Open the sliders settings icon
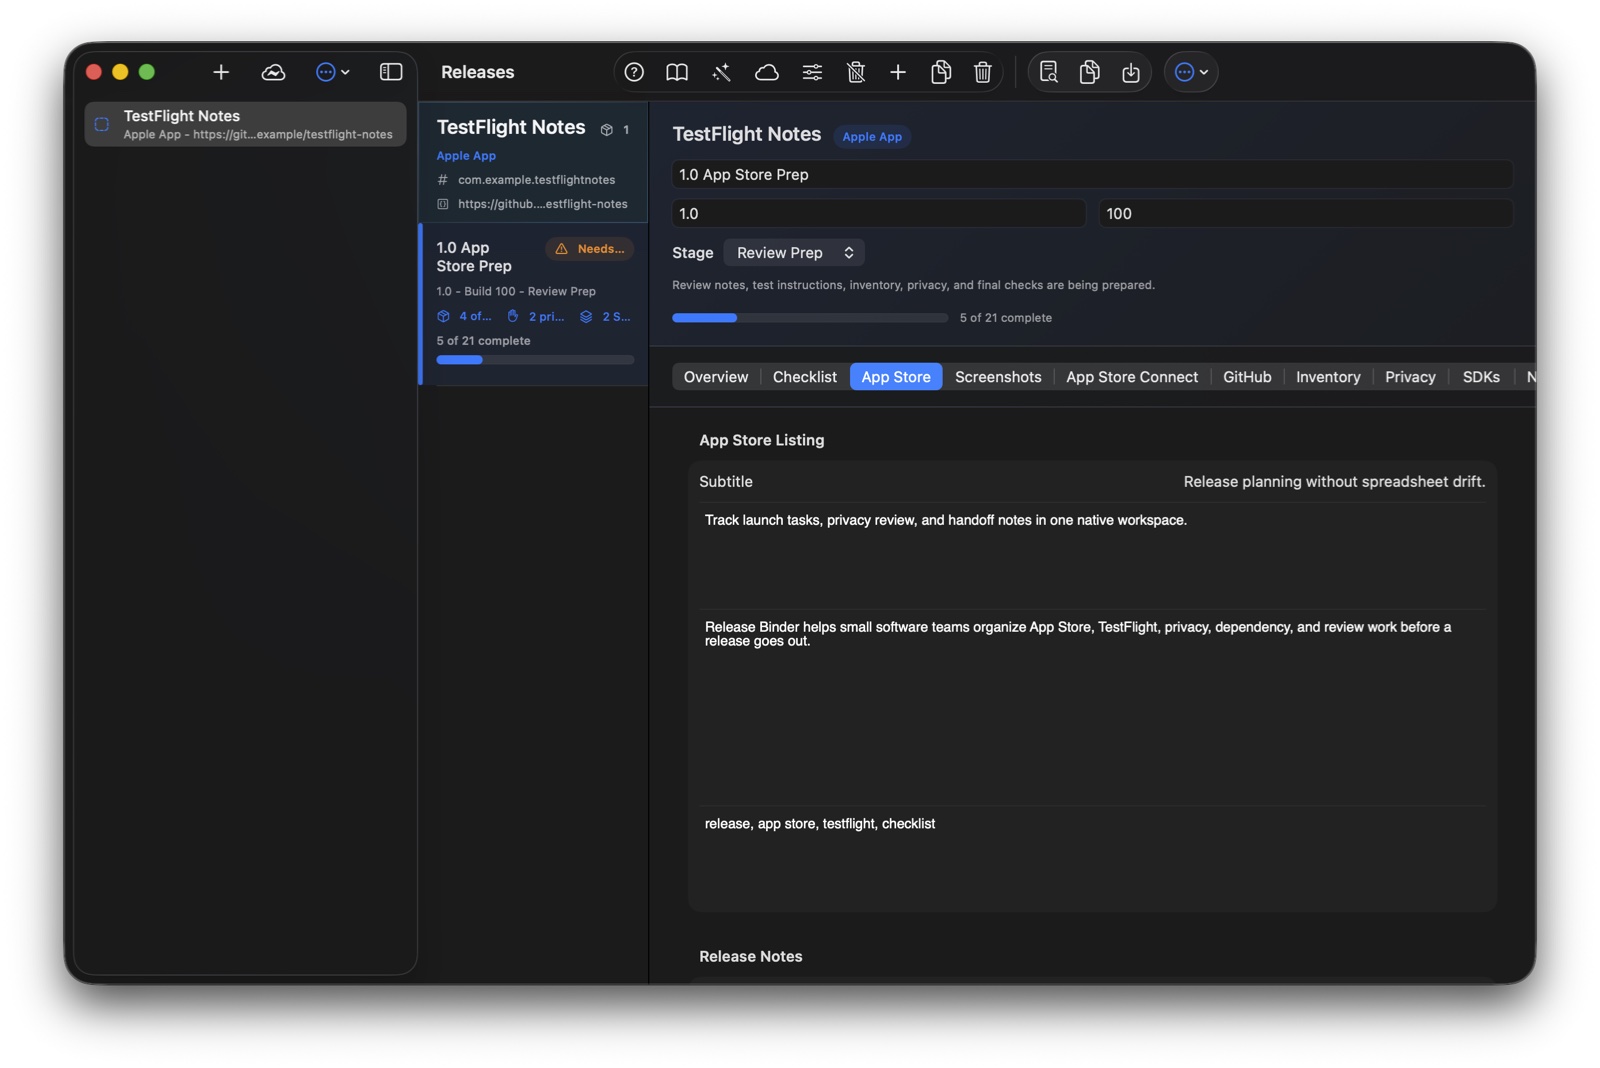Image resolution: width=1600 pixels, height=1068 pixels. pyautogui.click(x=812, y=72)
